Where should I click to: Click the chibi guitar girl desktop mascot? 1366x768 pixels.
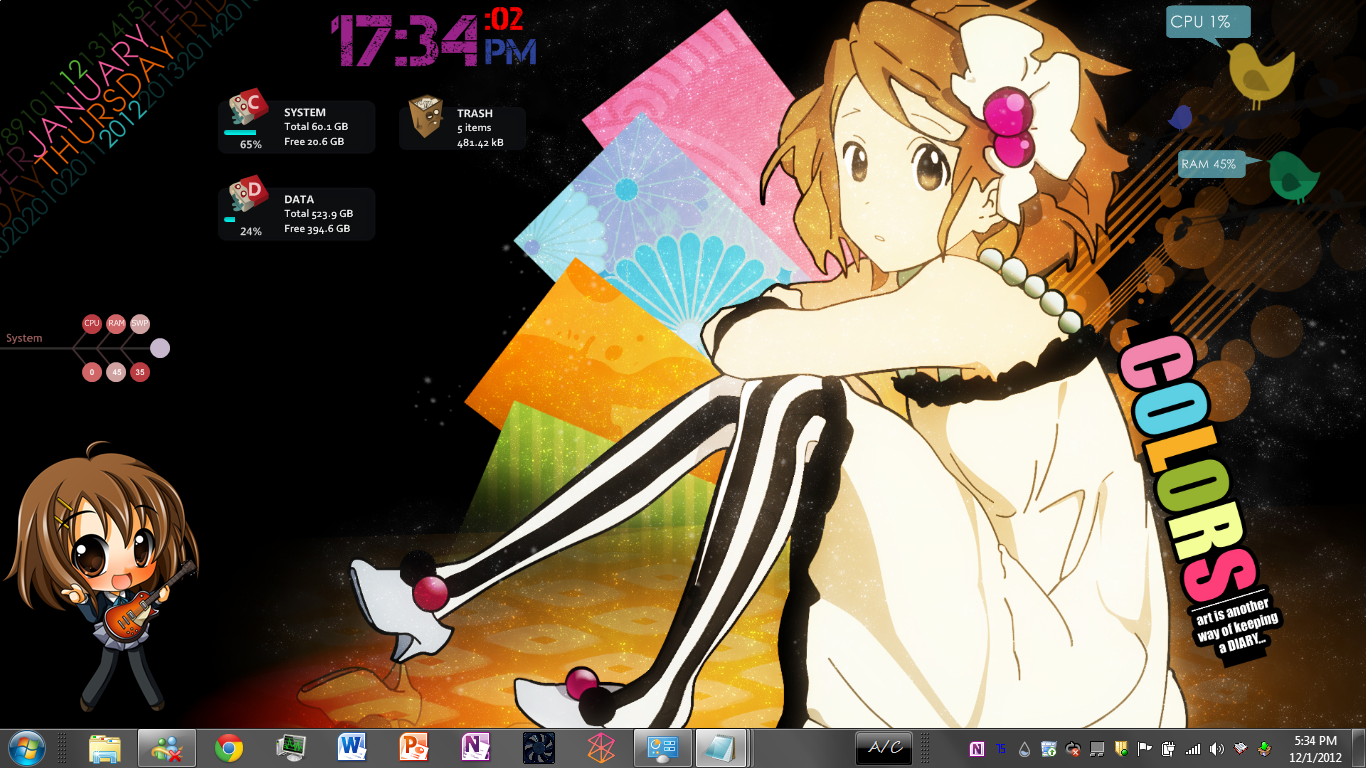(x=100, y=577)
